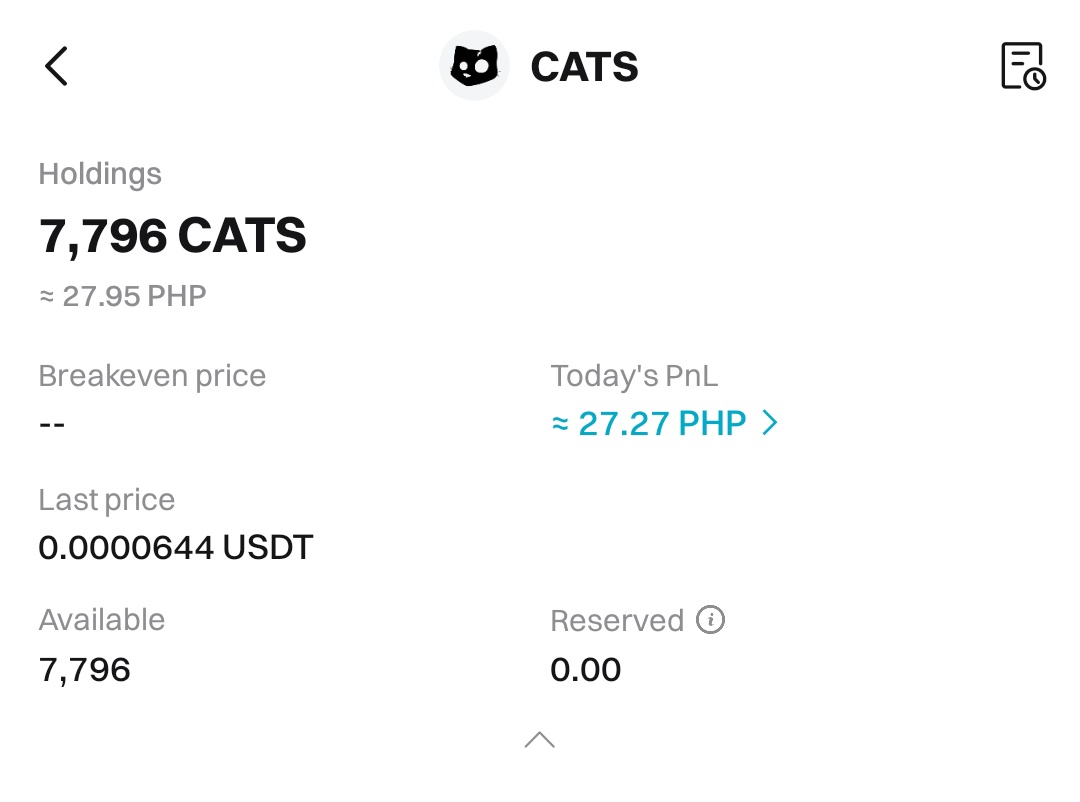Go back using the left arrow
Viewport: 1080px width, 802px height.
[x=56, y=66]
